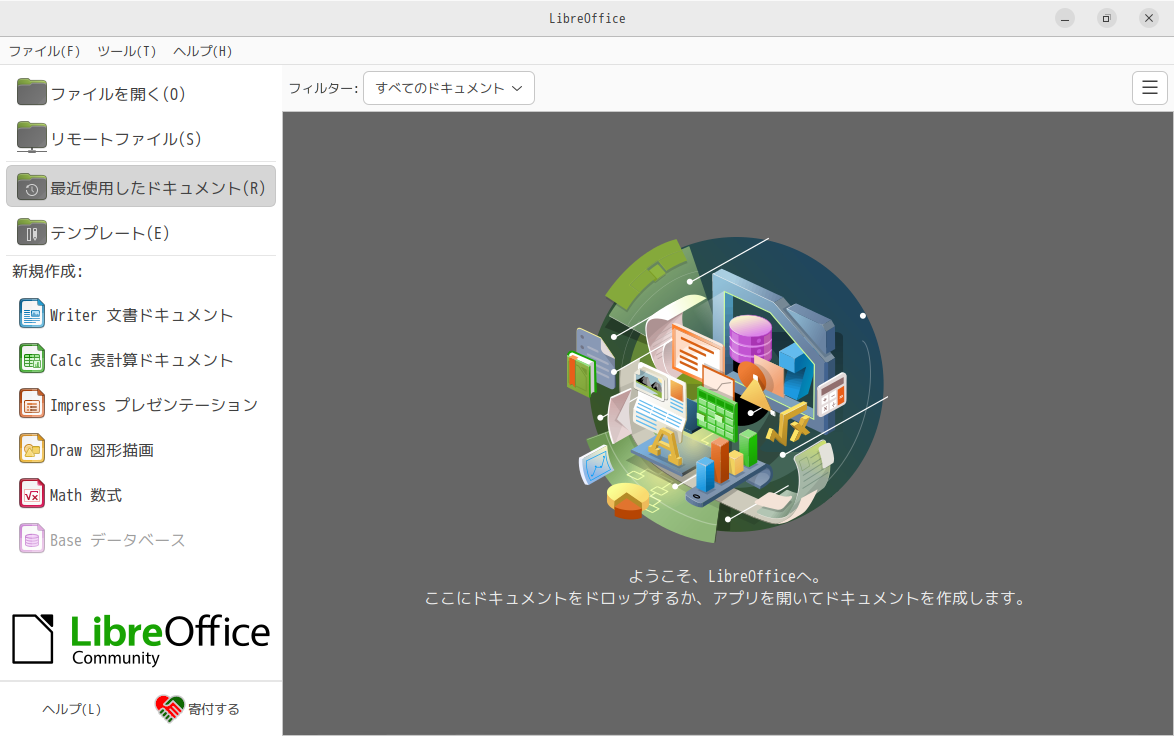Select 最近使用したドキュメント(R) button

click(141, 187)
